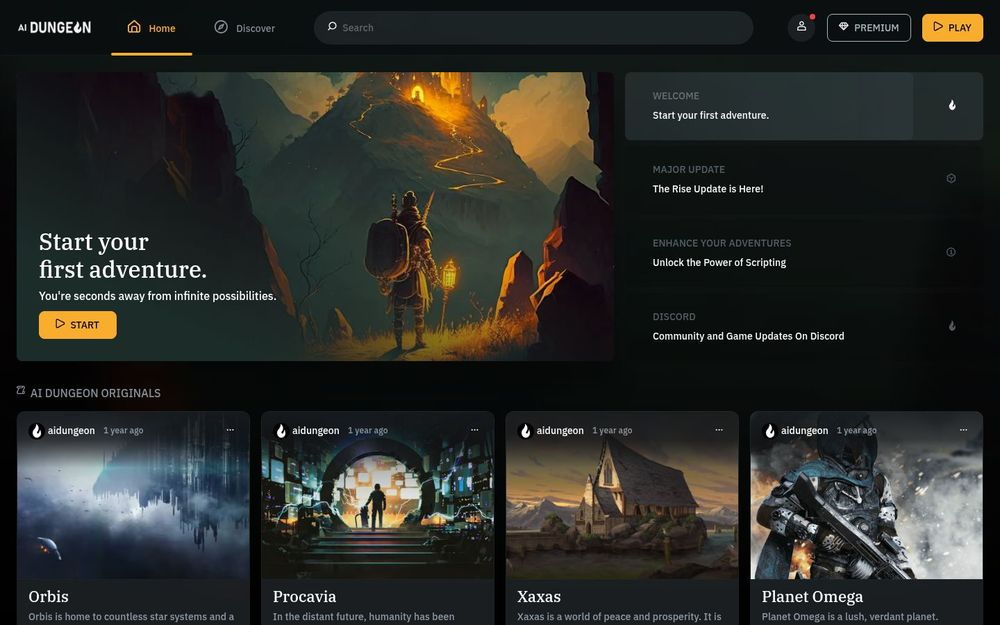Click aidungeon avatar on Procavia card
The width and height of the screenshot is (1000, 625).
(281, 431)
